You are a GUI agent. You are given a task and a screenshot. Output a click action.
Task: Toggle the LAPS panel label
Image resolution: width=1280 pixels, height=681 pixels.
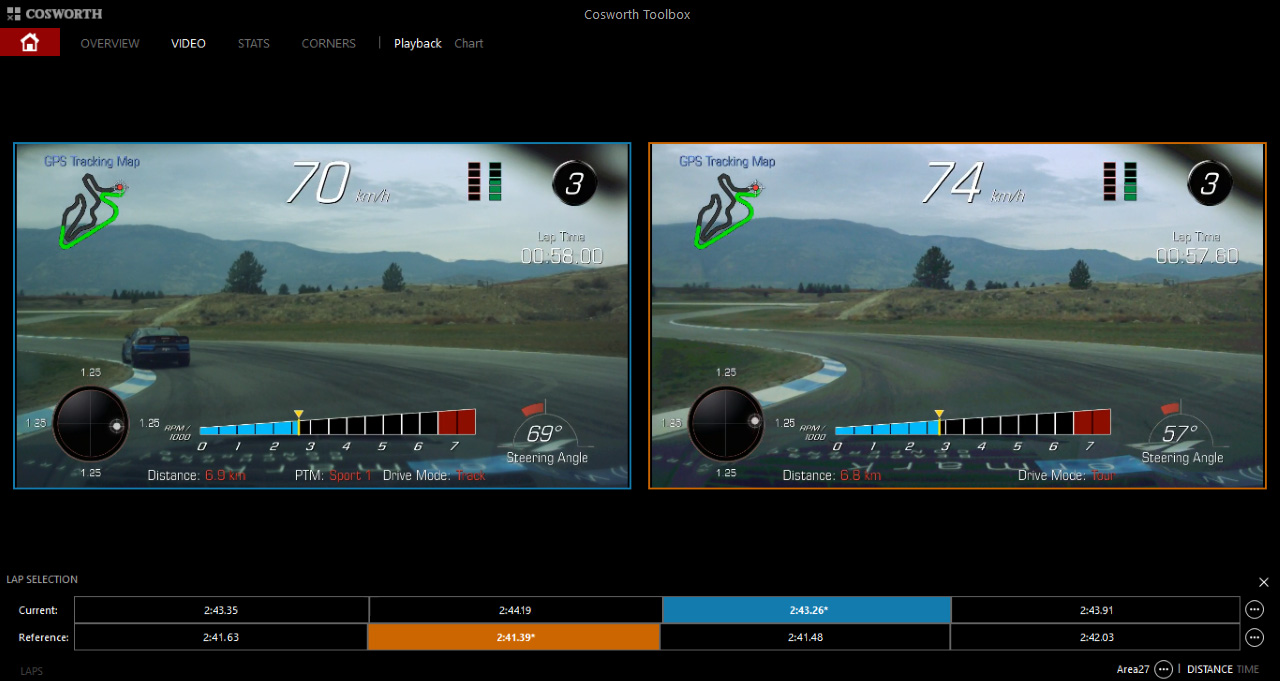pos(31,671)
